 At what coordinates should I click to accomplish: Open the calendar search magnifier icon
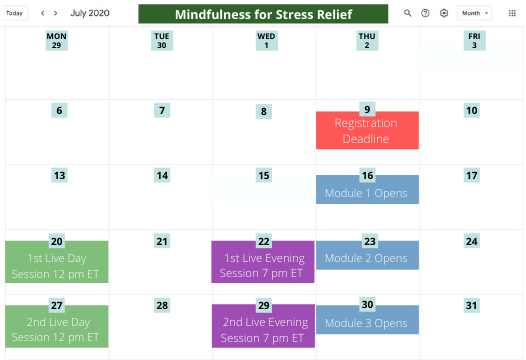pyautogui.click(x=407, y=13)
